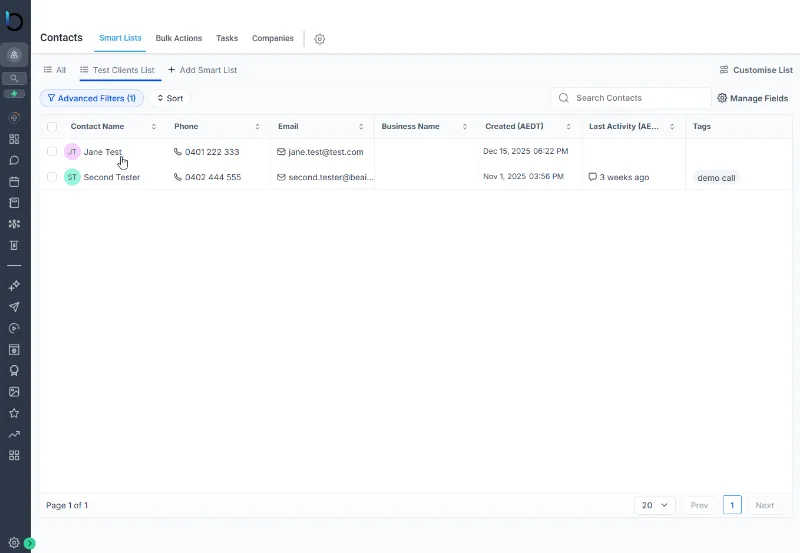Image resolution: width=800 pixels, height=553 pixels.
Task: Open the Reputation star icon in the sidebar
Action: pyautogui.click(x=14, y=413)
